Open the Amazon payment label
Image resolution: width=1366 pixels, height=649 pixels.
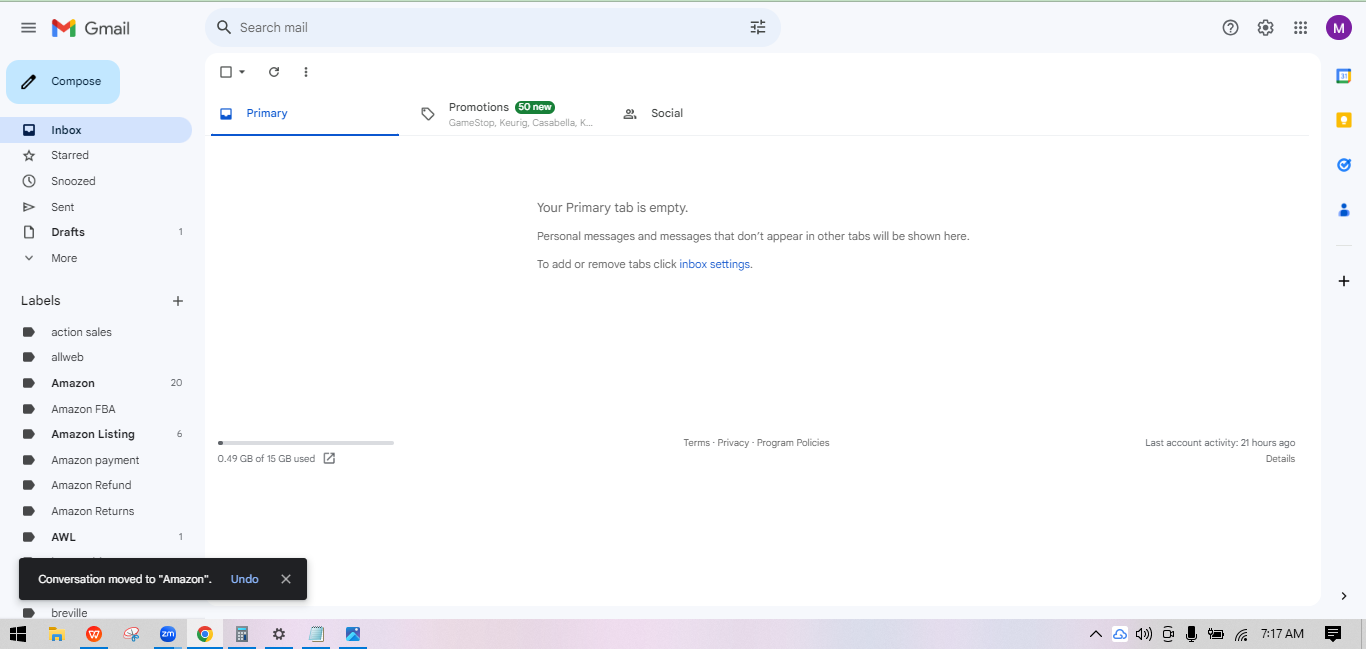pos(96,460)
